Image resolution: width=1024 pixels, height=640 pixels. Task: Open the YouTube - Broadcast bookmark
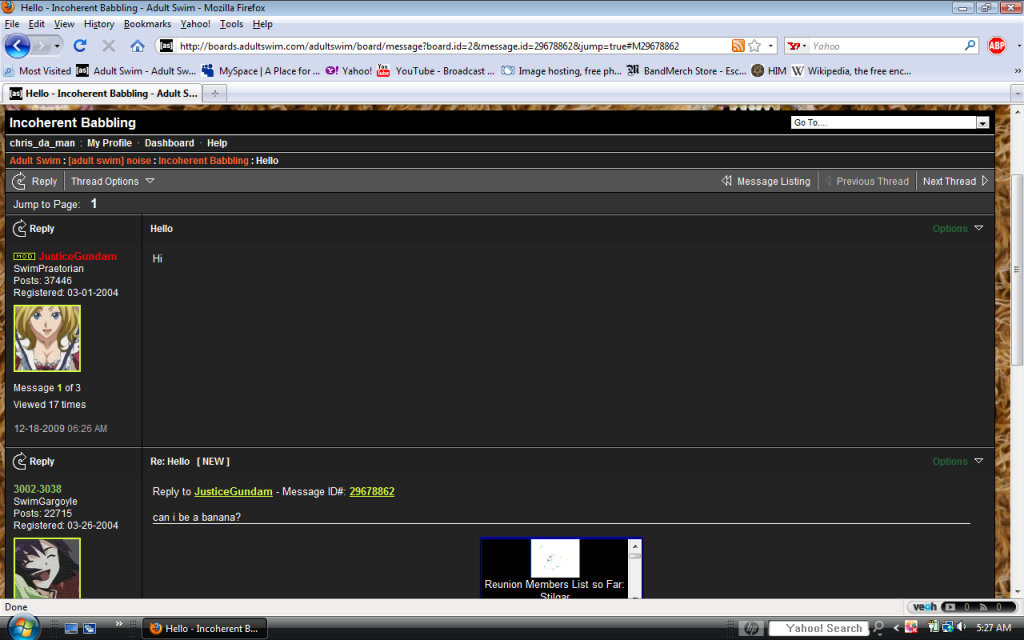(x=436, y=71)
